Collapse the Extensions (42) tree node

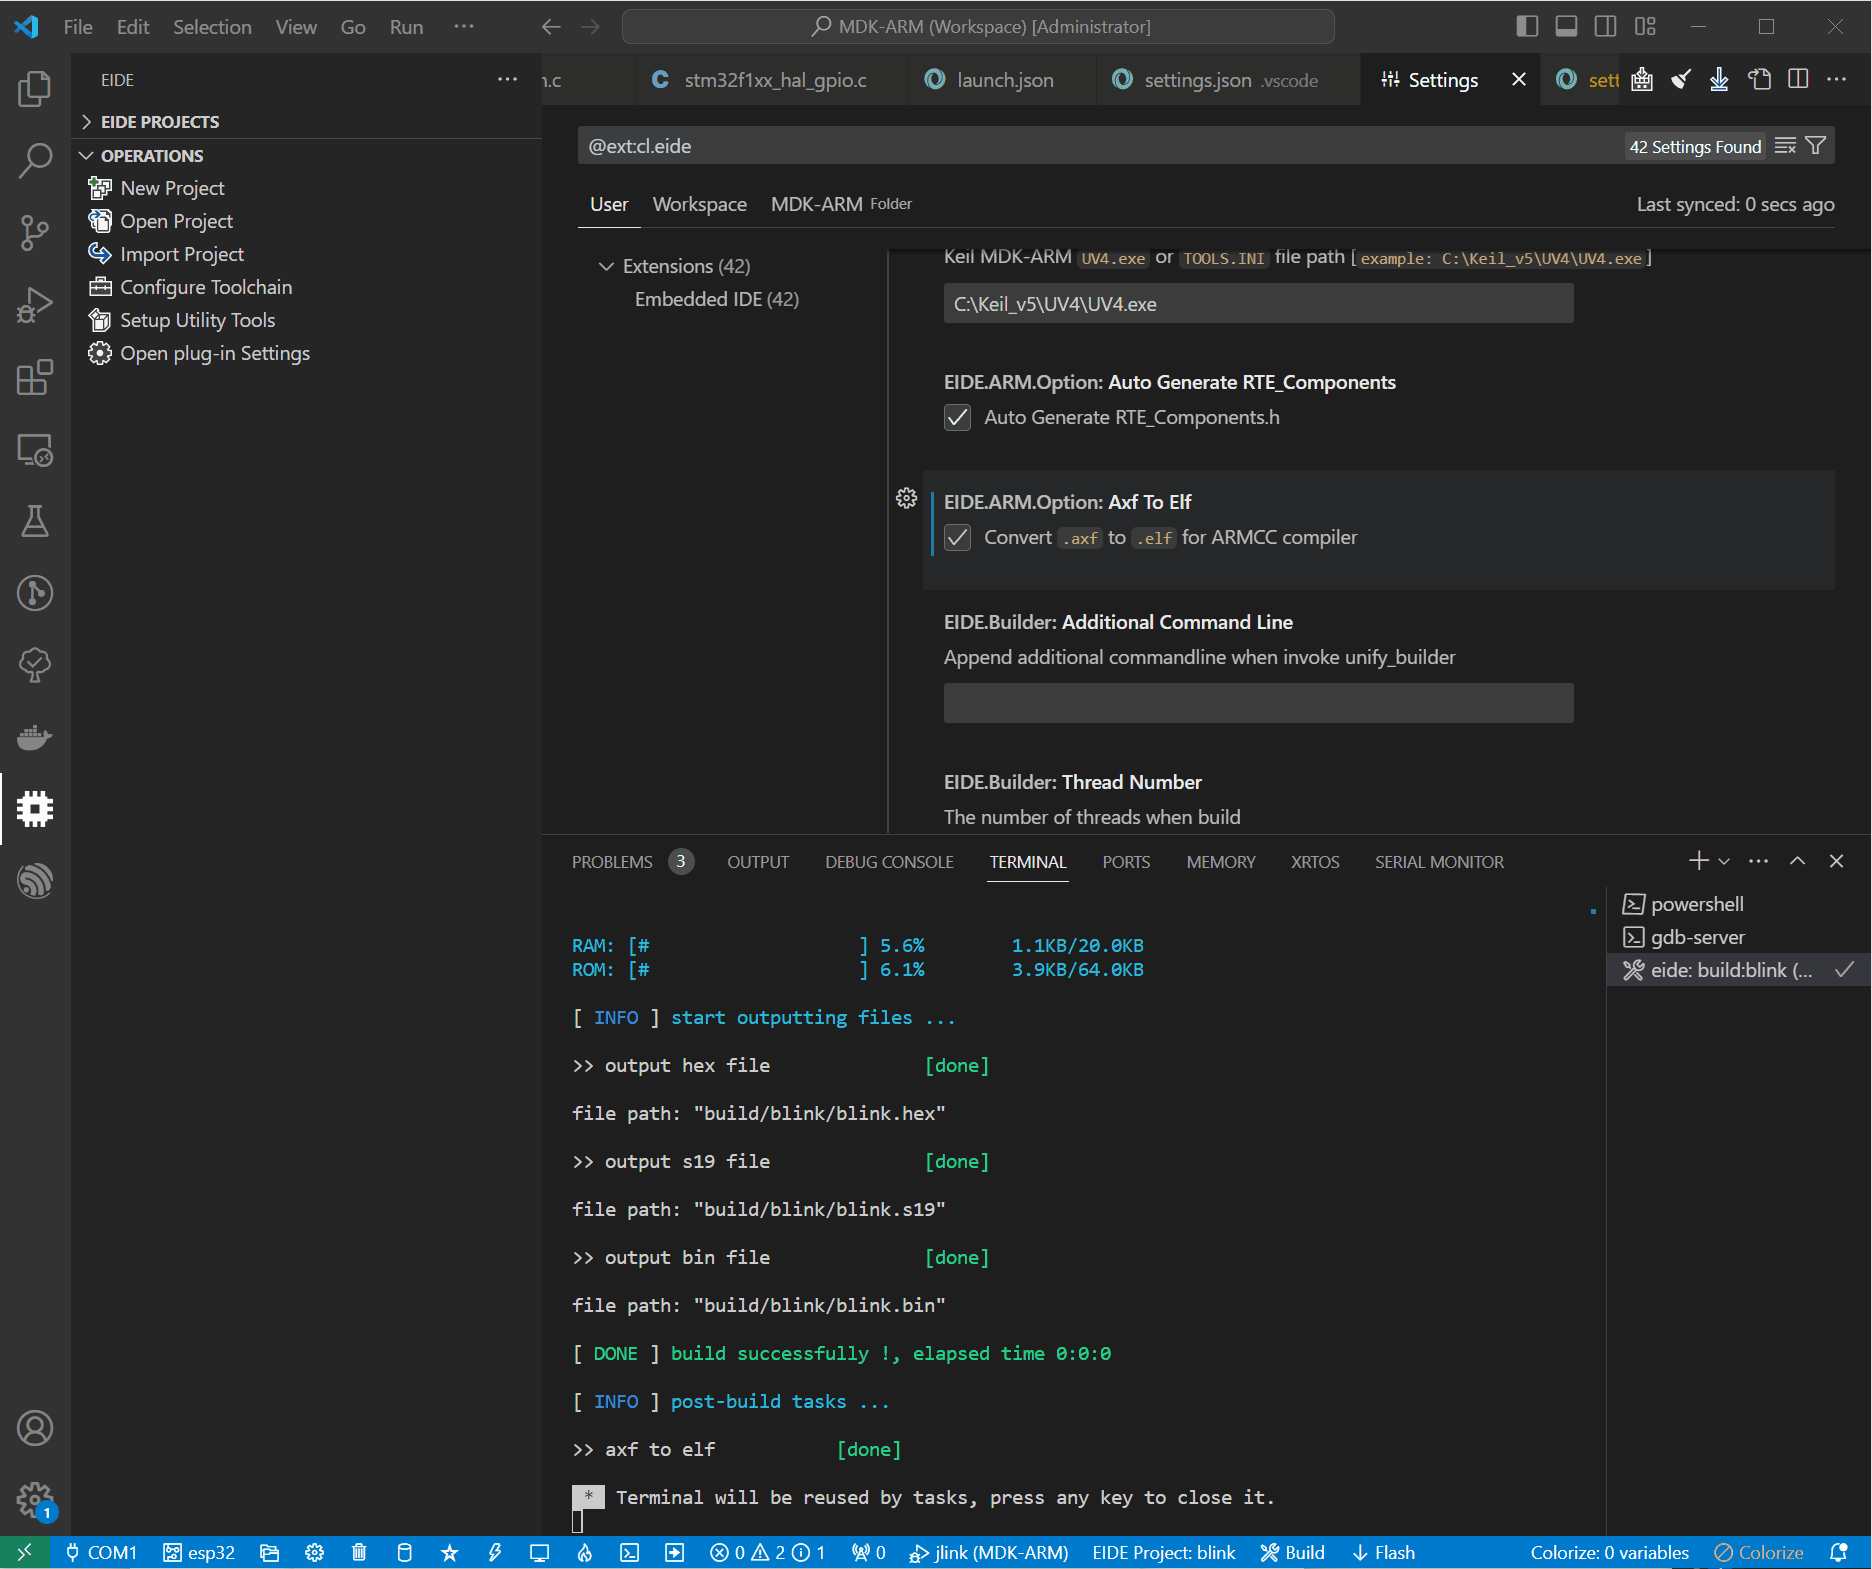tap(606, 266)
